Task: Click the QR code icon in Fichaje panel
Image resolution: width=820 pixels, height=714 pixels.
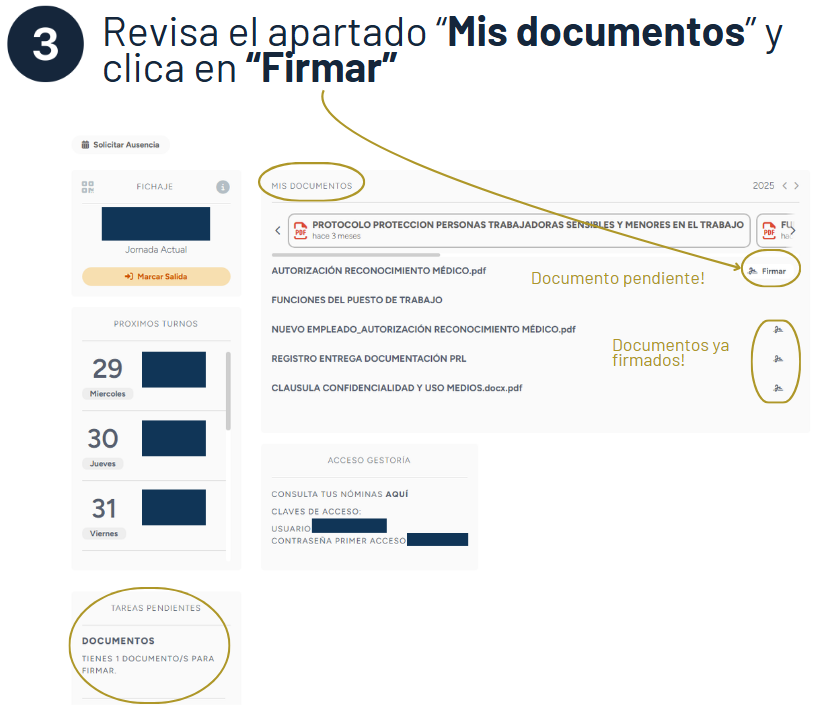Action: [x=88, y=187]
